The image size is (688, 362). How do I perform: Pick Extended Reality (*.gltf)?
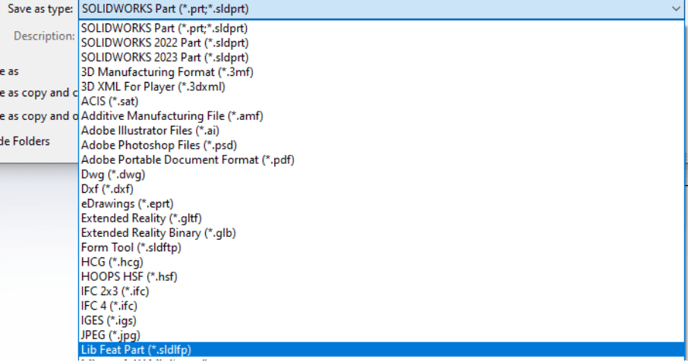381,218
